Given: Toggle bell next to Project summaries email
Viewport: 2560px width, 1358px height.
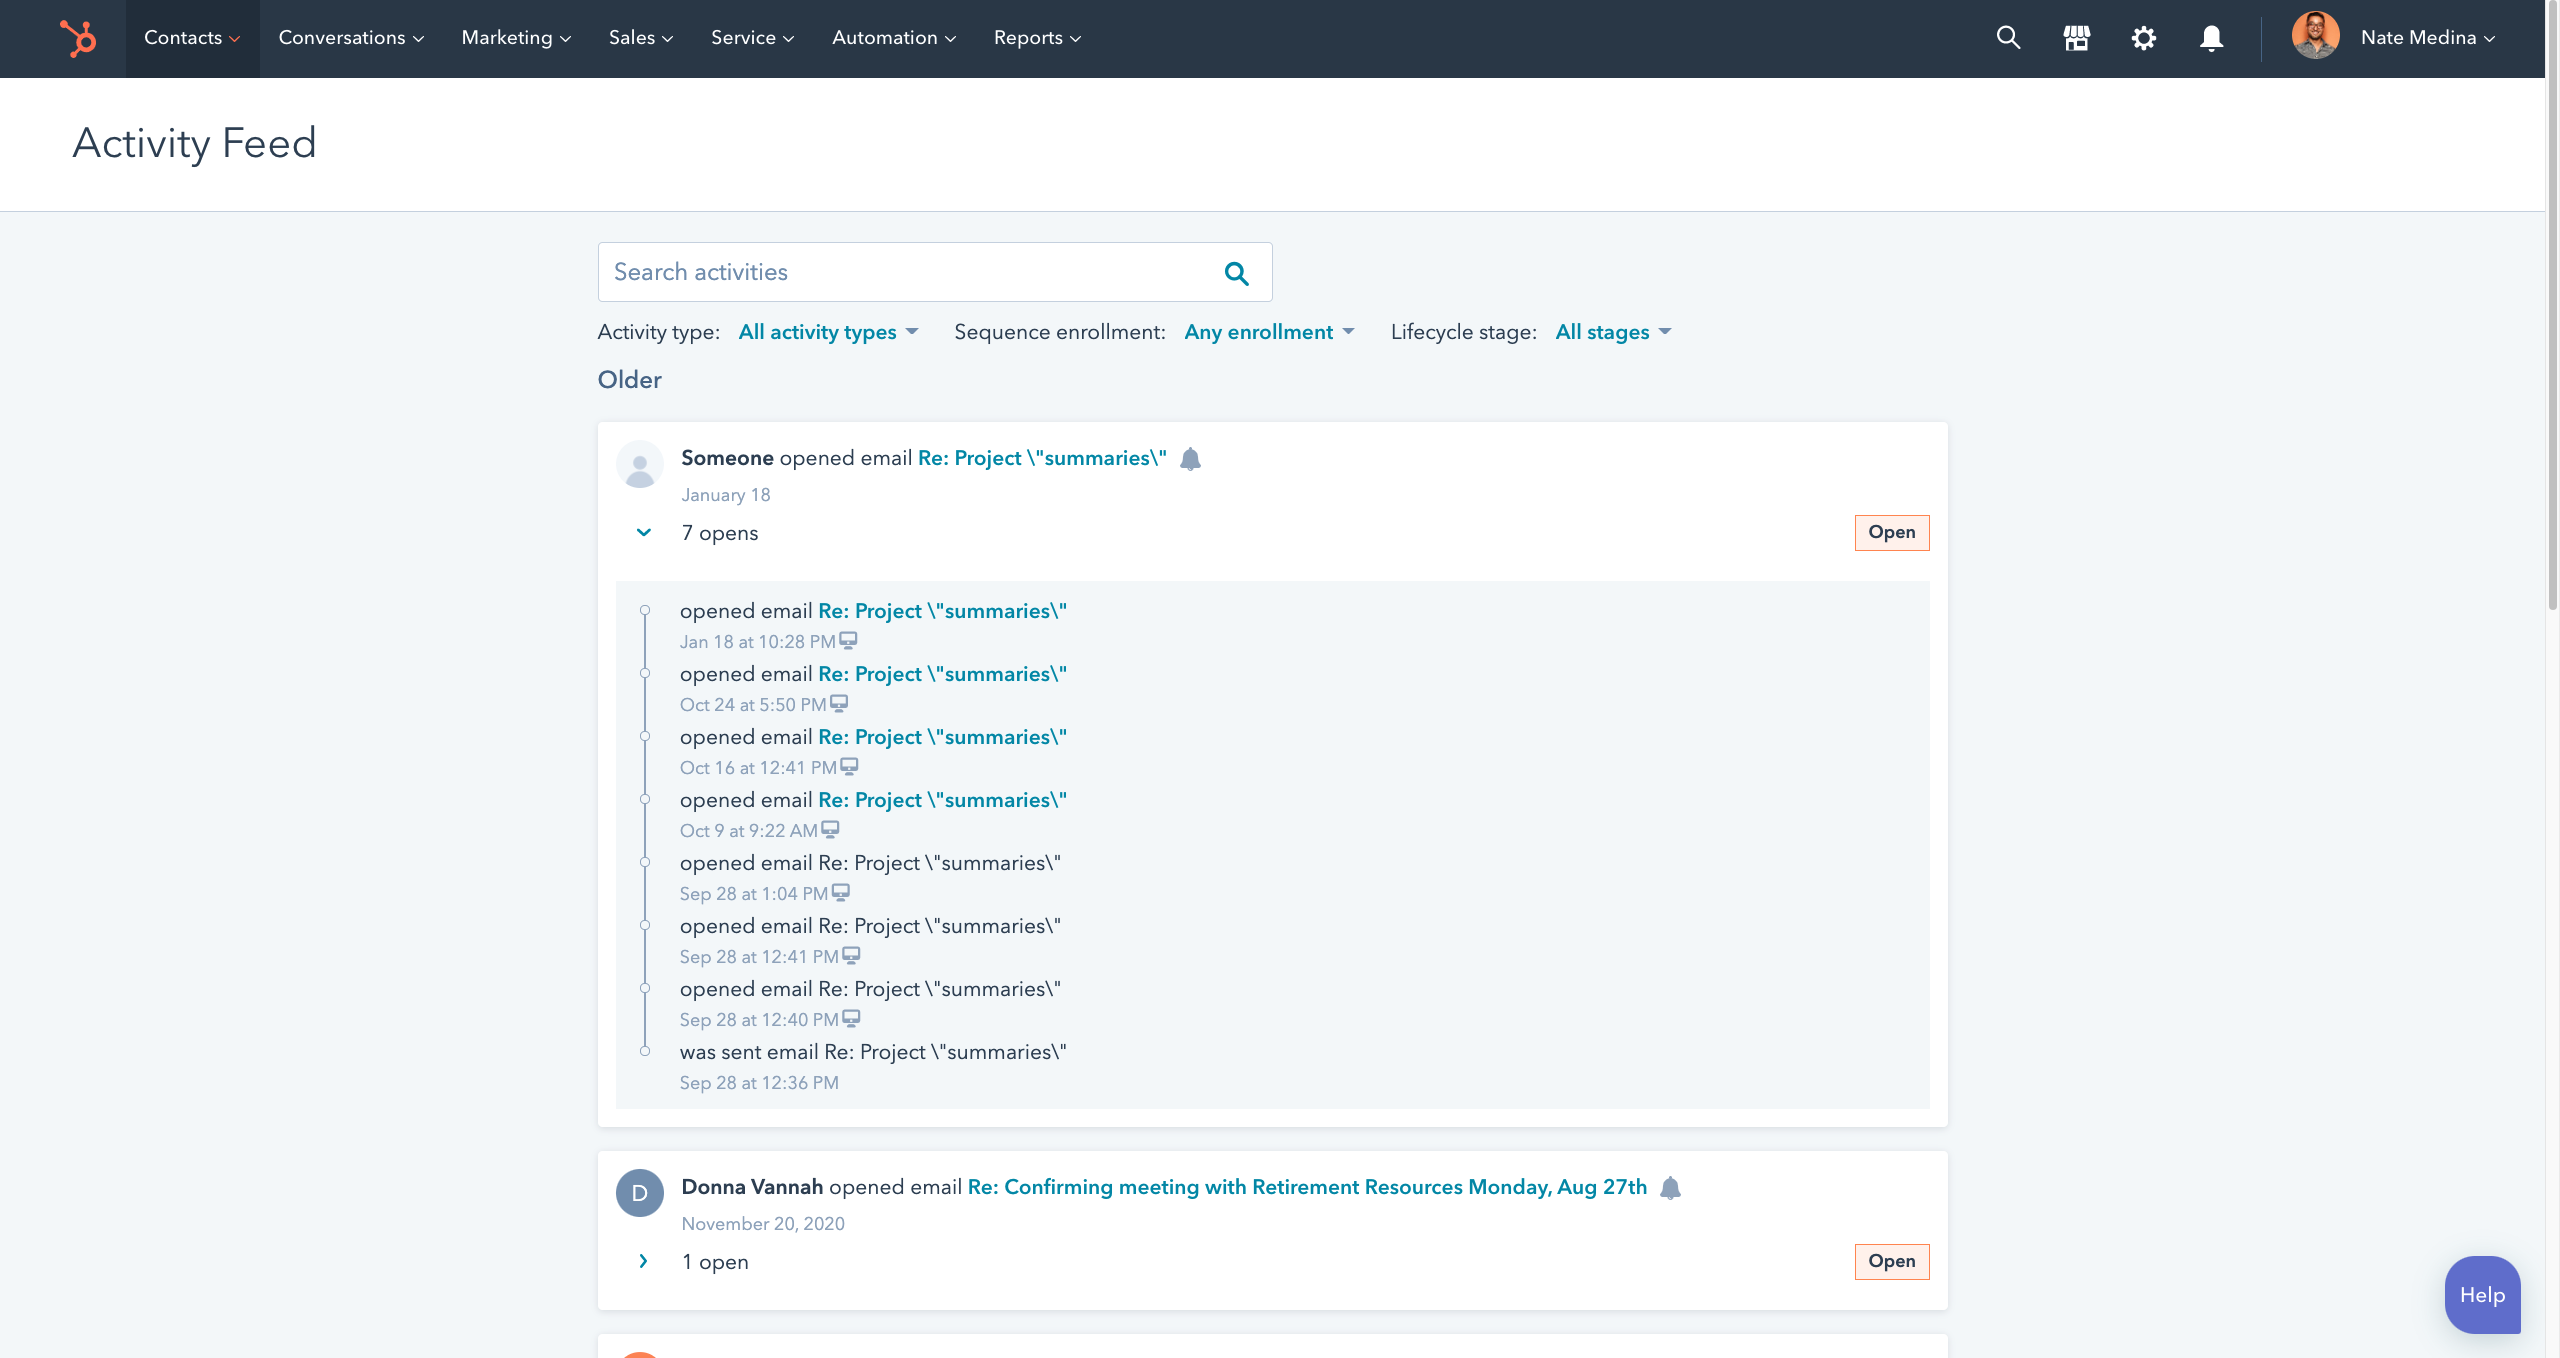Looking at the screenshot, I should (1190, 459).
